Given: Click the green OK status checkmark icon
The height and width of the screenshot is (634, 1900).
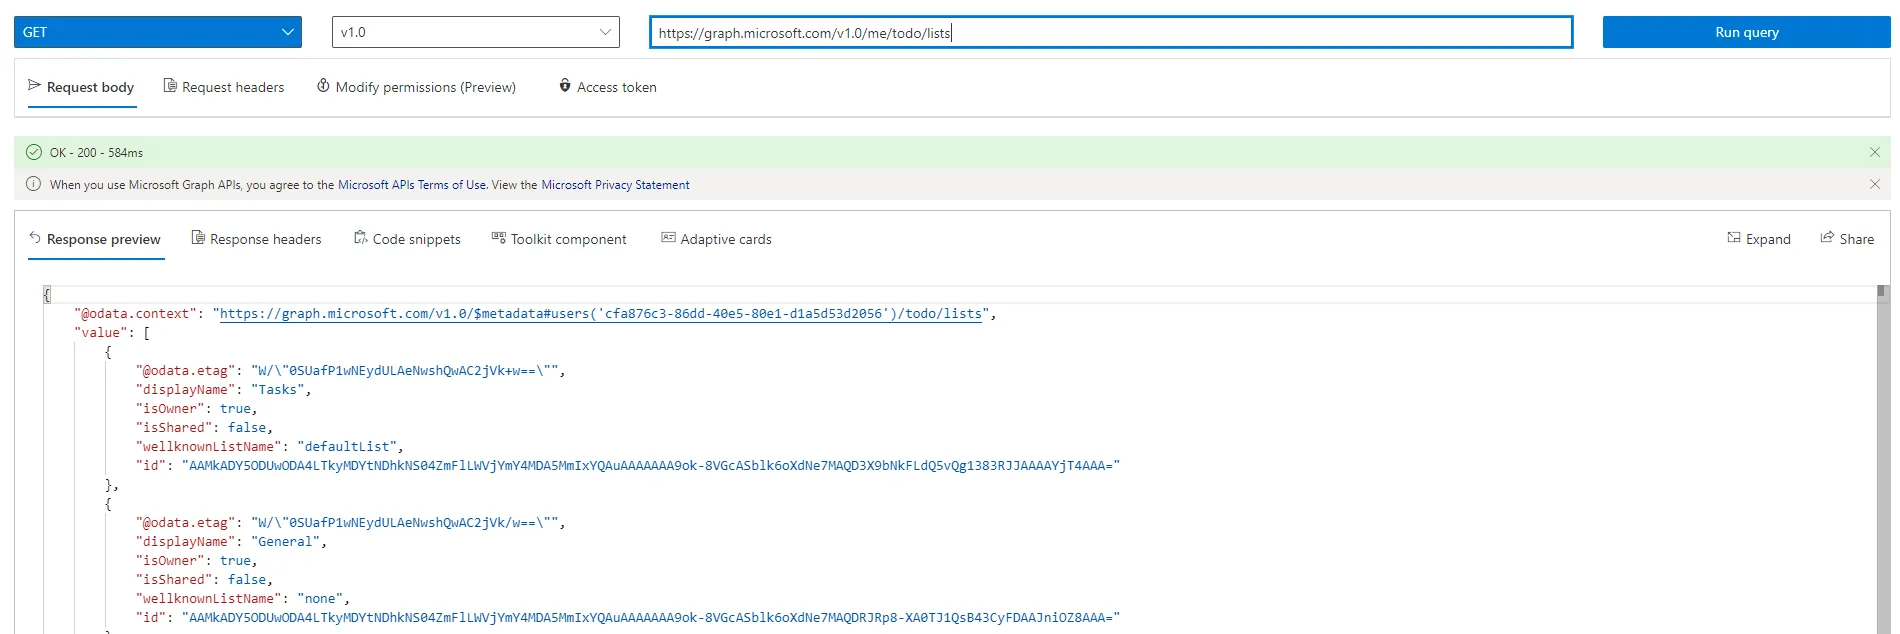Looking at the screenshot, I should click(34, 153).
